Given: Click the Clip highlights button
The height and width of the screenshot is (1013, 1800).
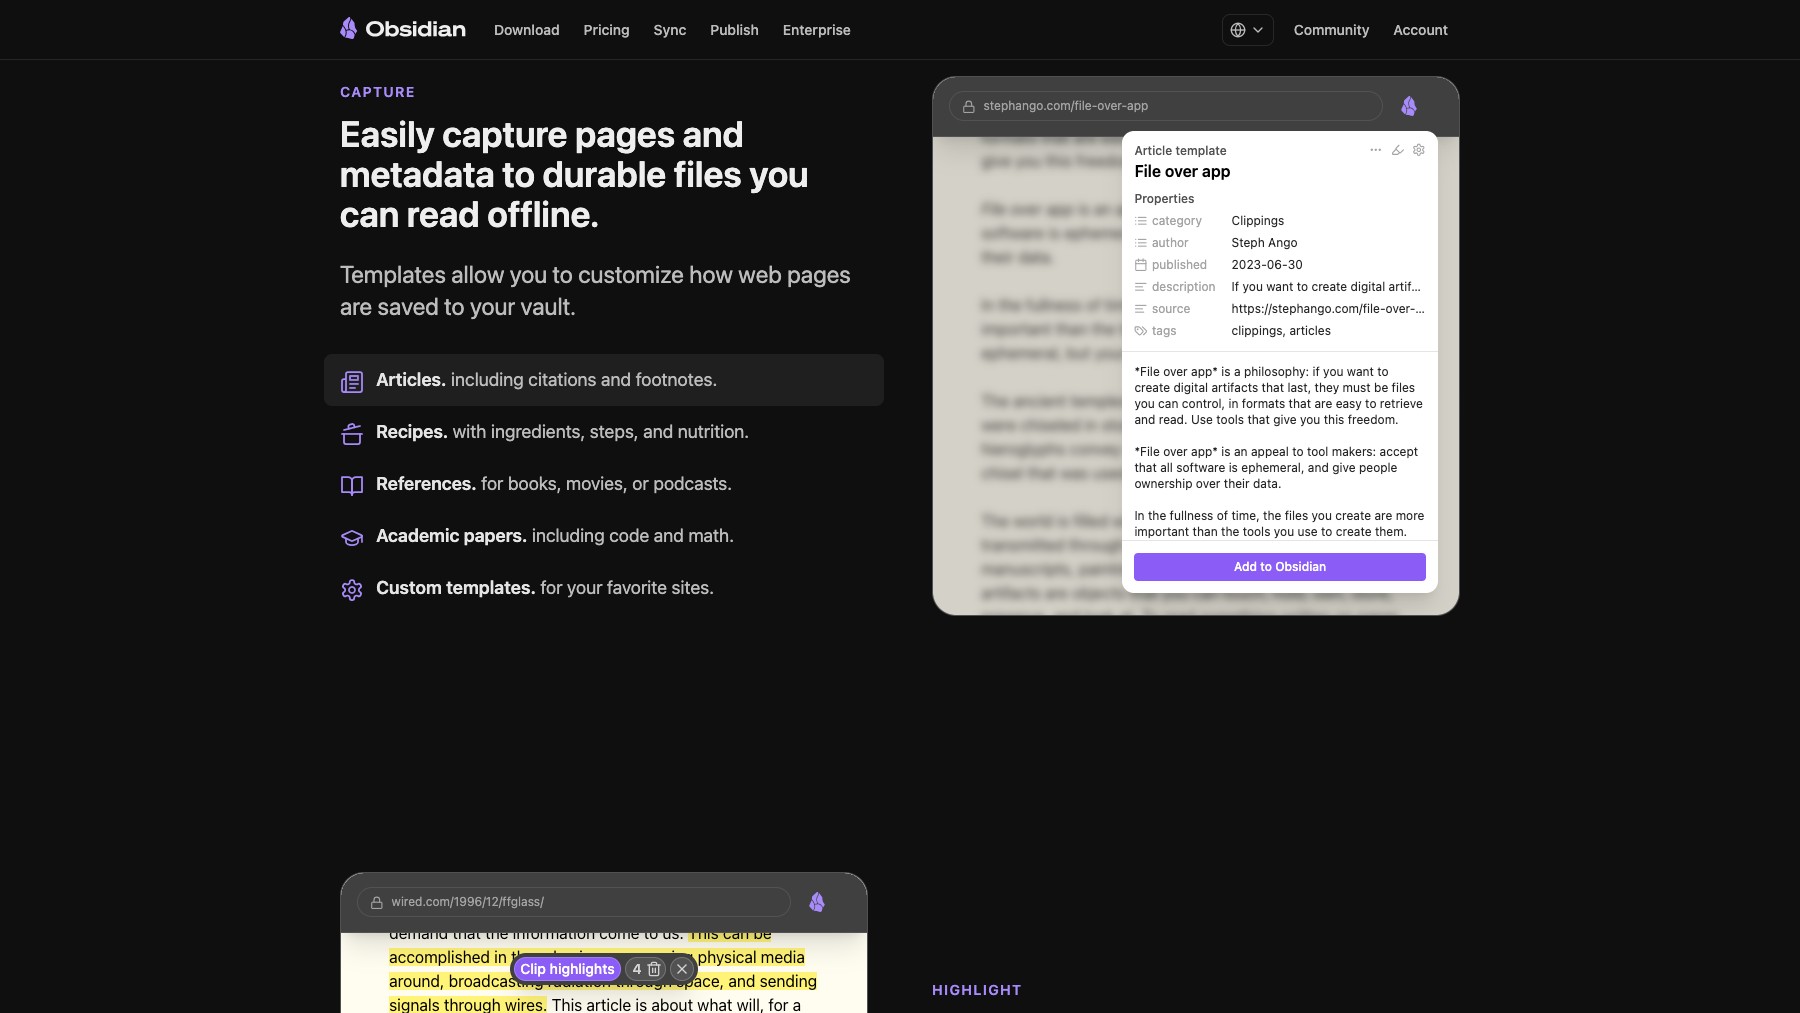Looking at the screenshot, I should (567, 969).
